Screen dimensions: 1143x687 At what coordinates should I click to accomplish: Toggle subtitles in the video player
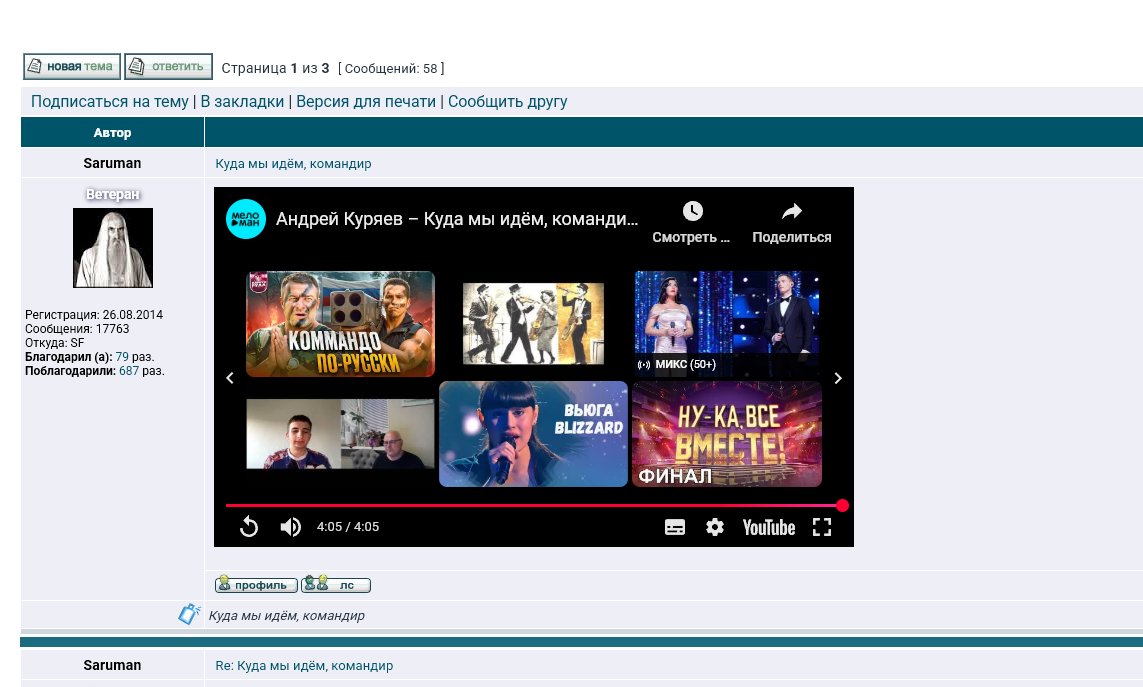pyautogui.click(x=675, y=527)
